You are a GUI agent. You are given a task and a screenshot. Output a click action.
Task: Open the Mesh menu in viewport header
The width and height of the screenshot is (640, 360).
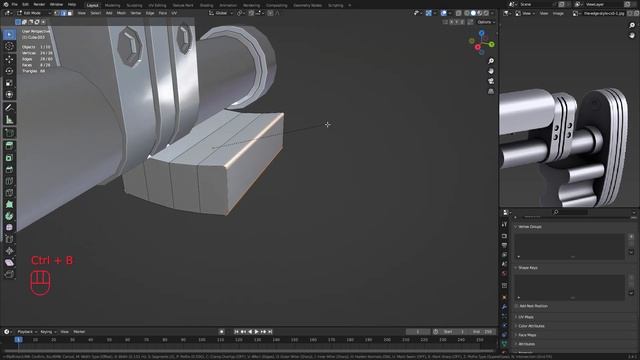(121, 13)
